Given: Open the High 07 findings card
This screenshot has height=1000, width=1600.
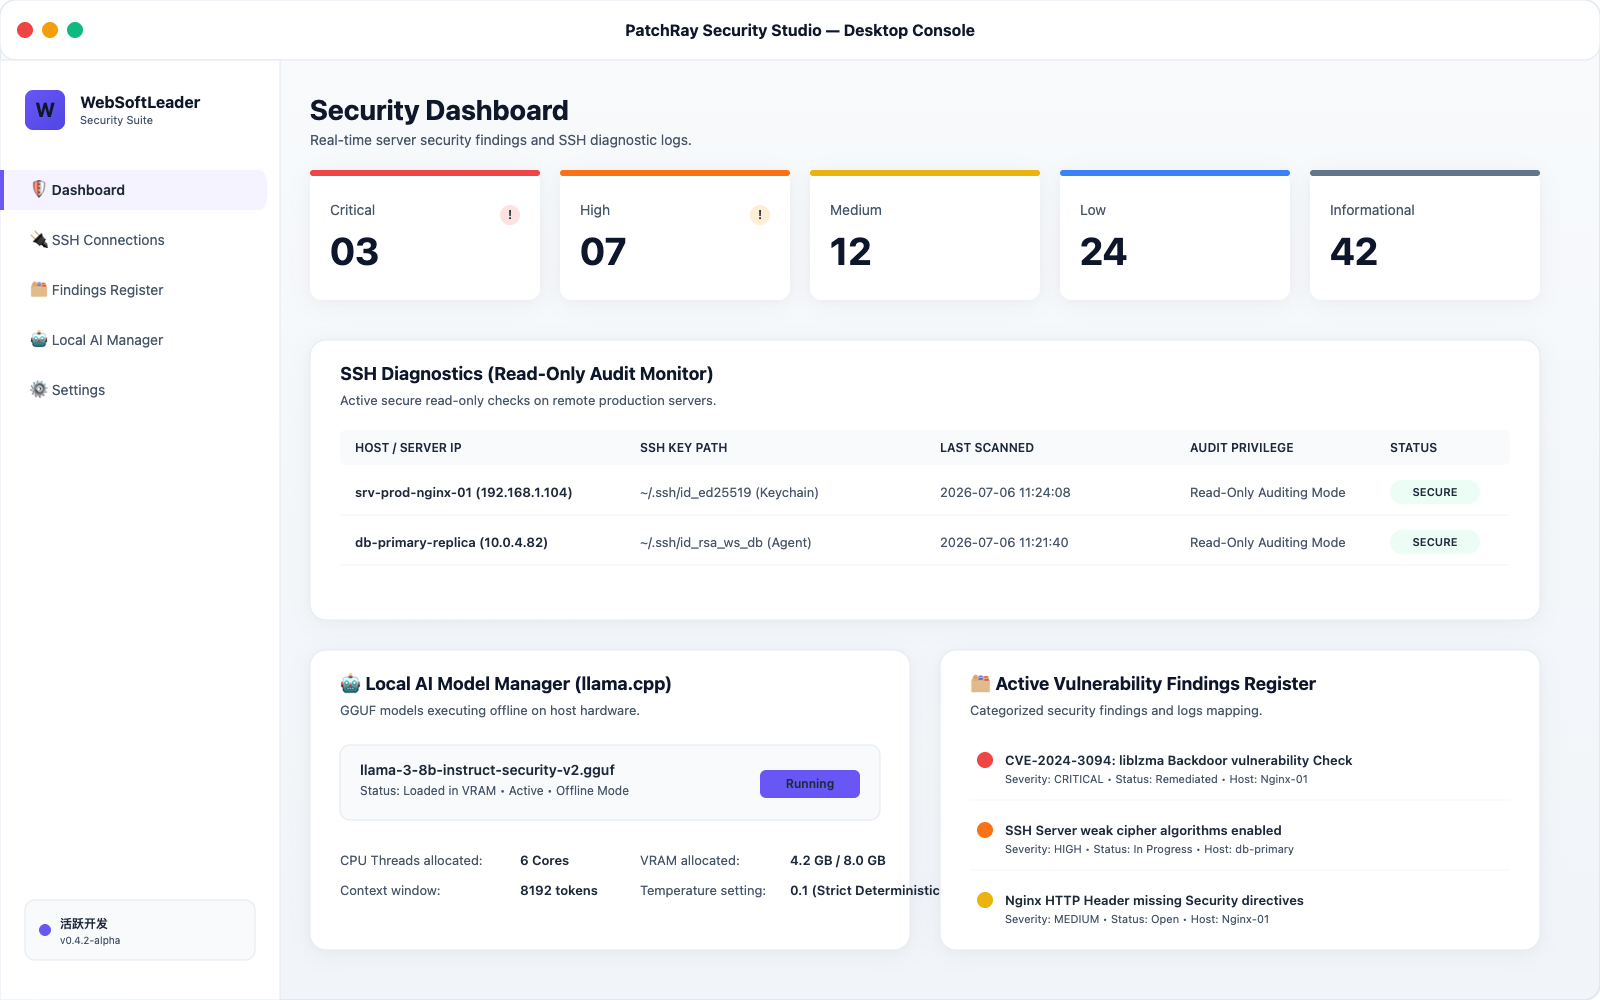Looking at the screenshot, I should coord(675,235).
